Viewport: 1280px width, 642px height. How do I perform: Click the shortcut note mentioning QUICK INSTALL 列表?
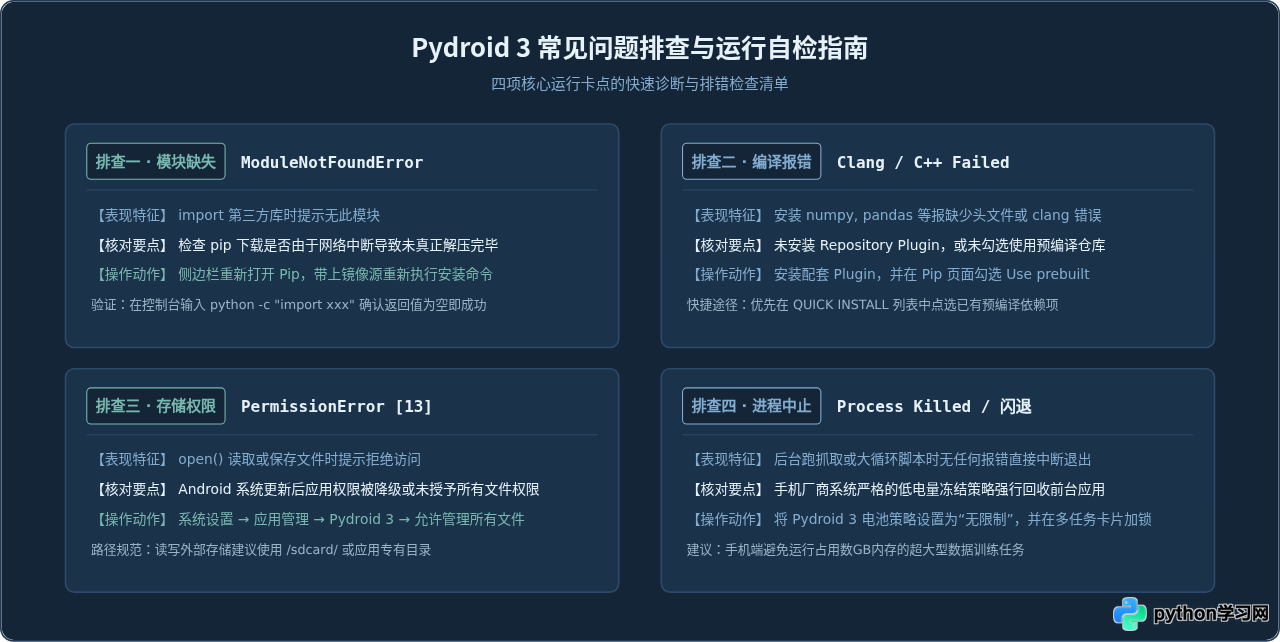click(872, 305)
